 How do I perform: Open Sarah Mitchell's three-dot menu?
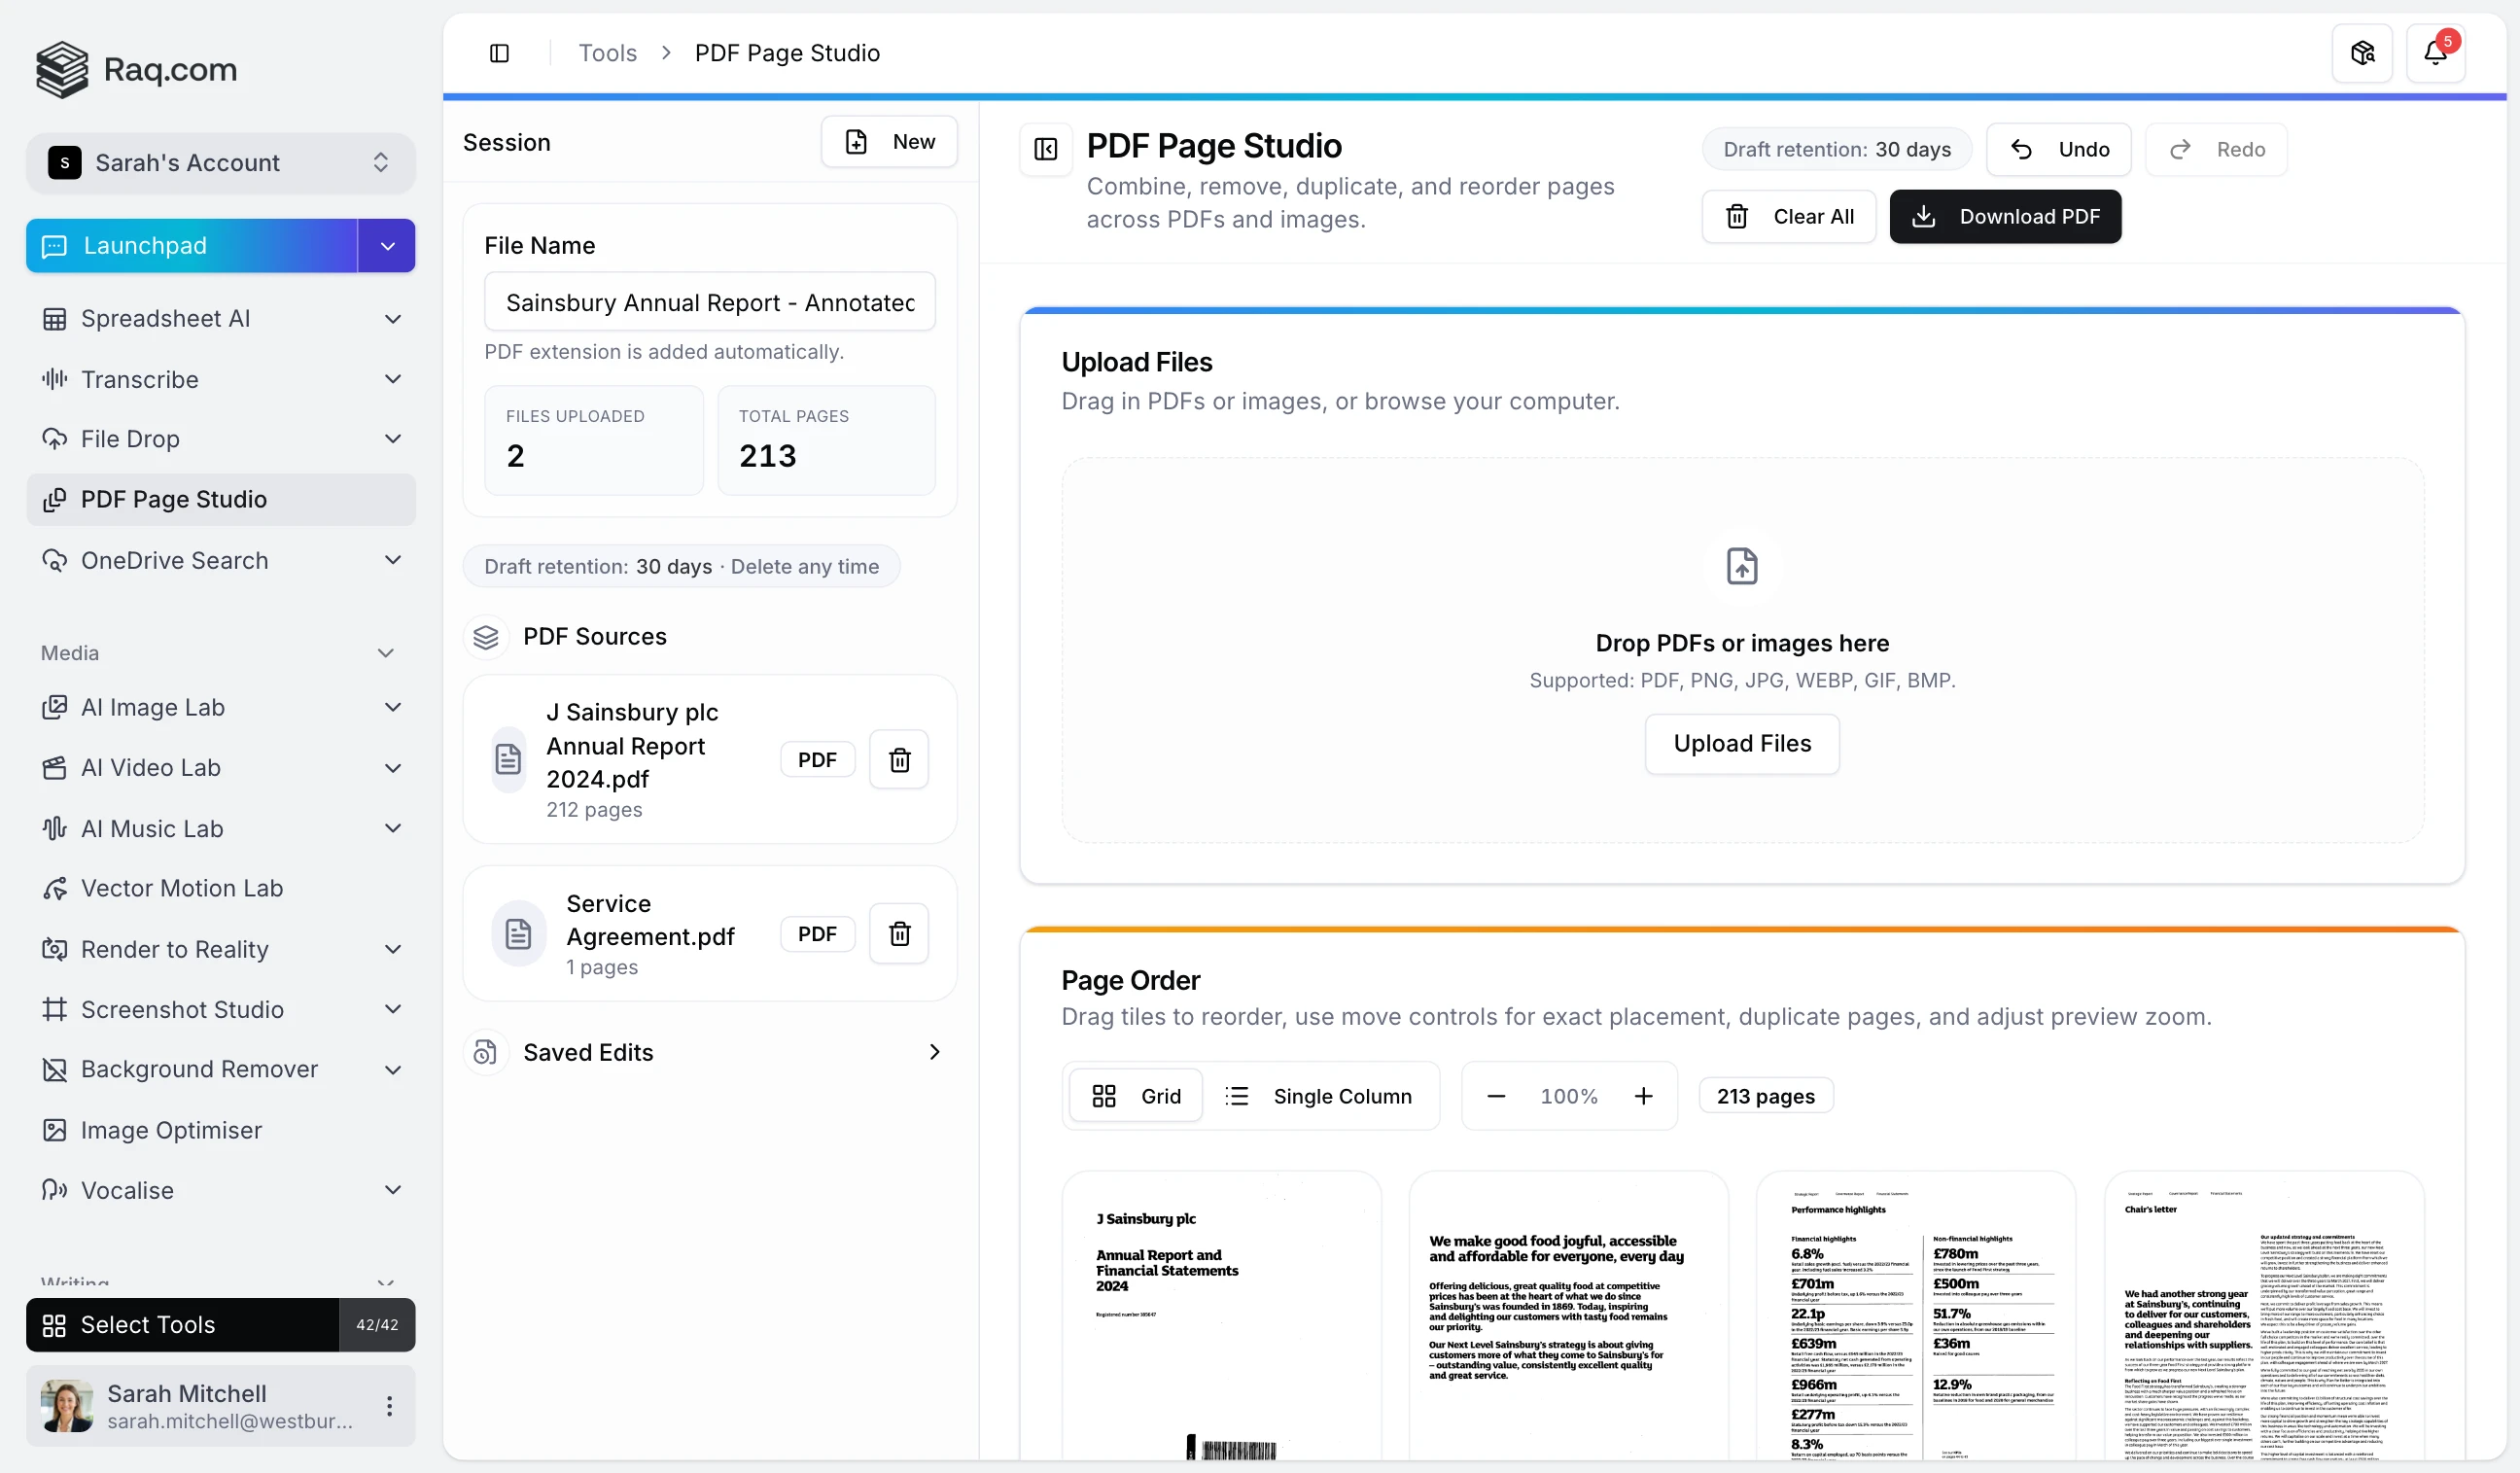[x=389, y=1405]
